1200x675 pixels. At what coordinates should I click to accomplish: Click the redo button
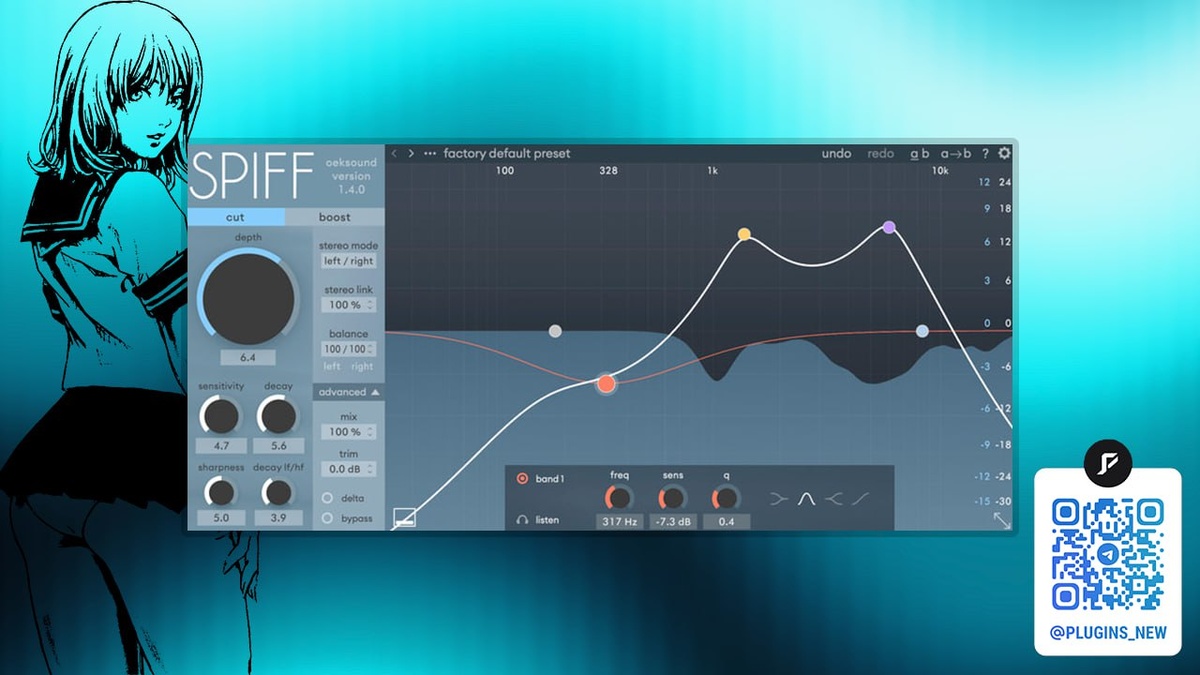(881, 154)
